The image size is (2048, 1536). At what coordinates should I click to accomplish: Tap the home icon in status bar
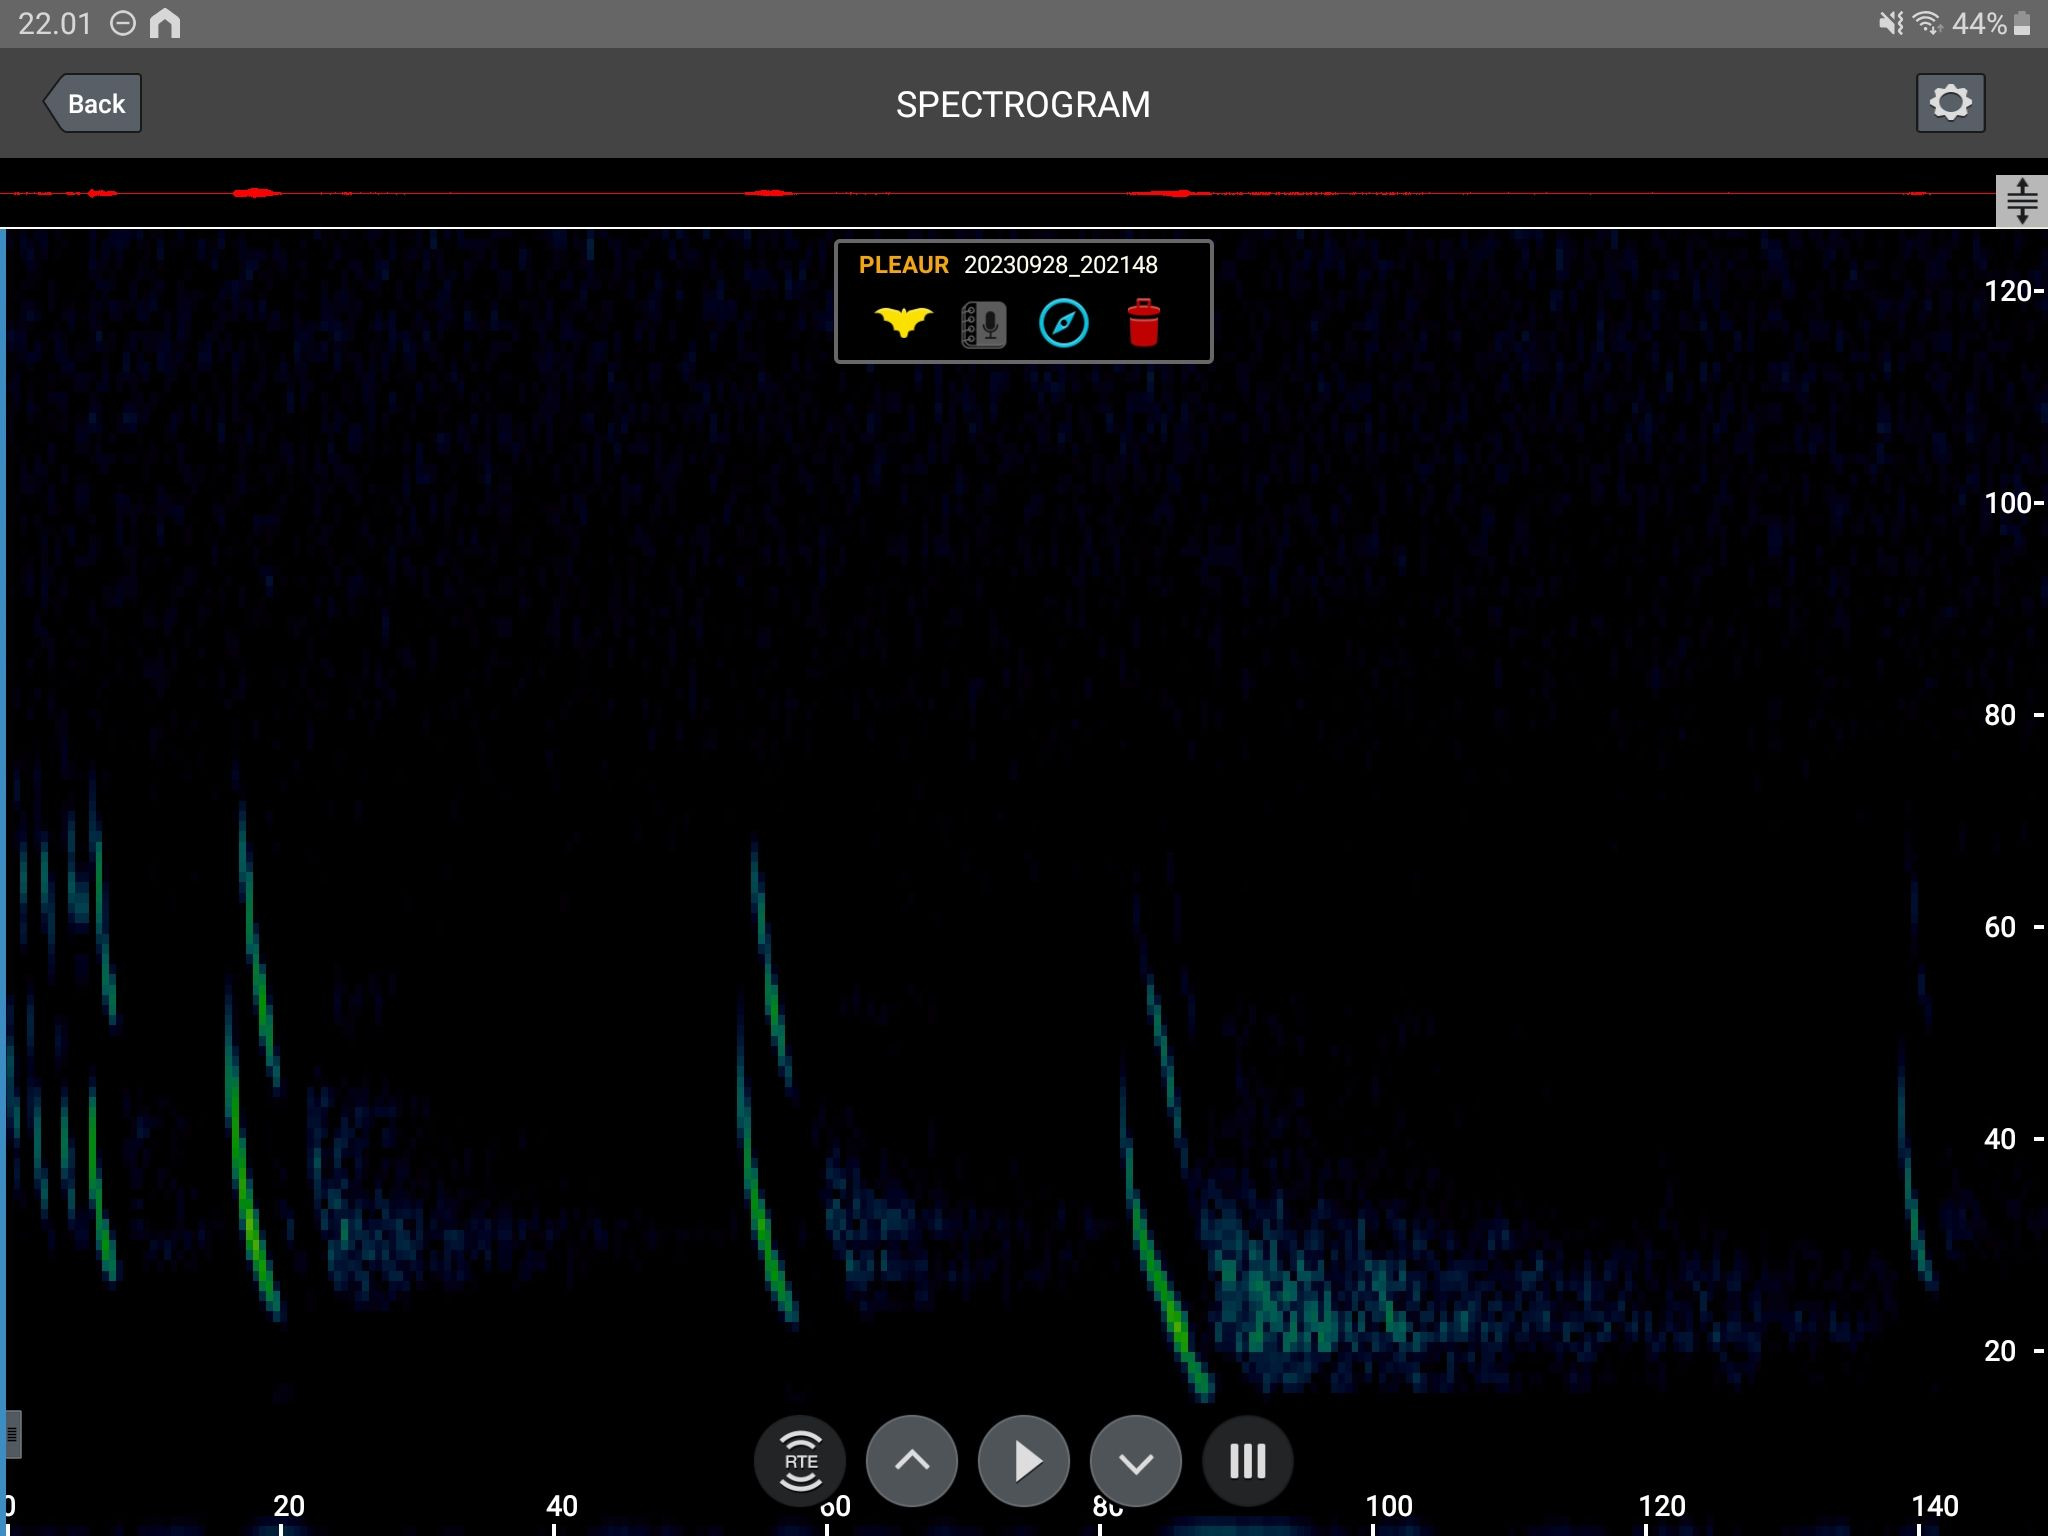click(x=165, y=23)
